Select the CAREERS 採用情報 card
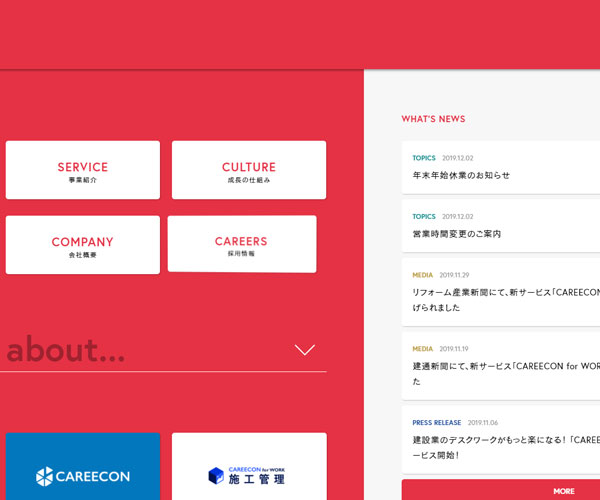The width and height of the screenshot is (600, 500). click(241, 244)
